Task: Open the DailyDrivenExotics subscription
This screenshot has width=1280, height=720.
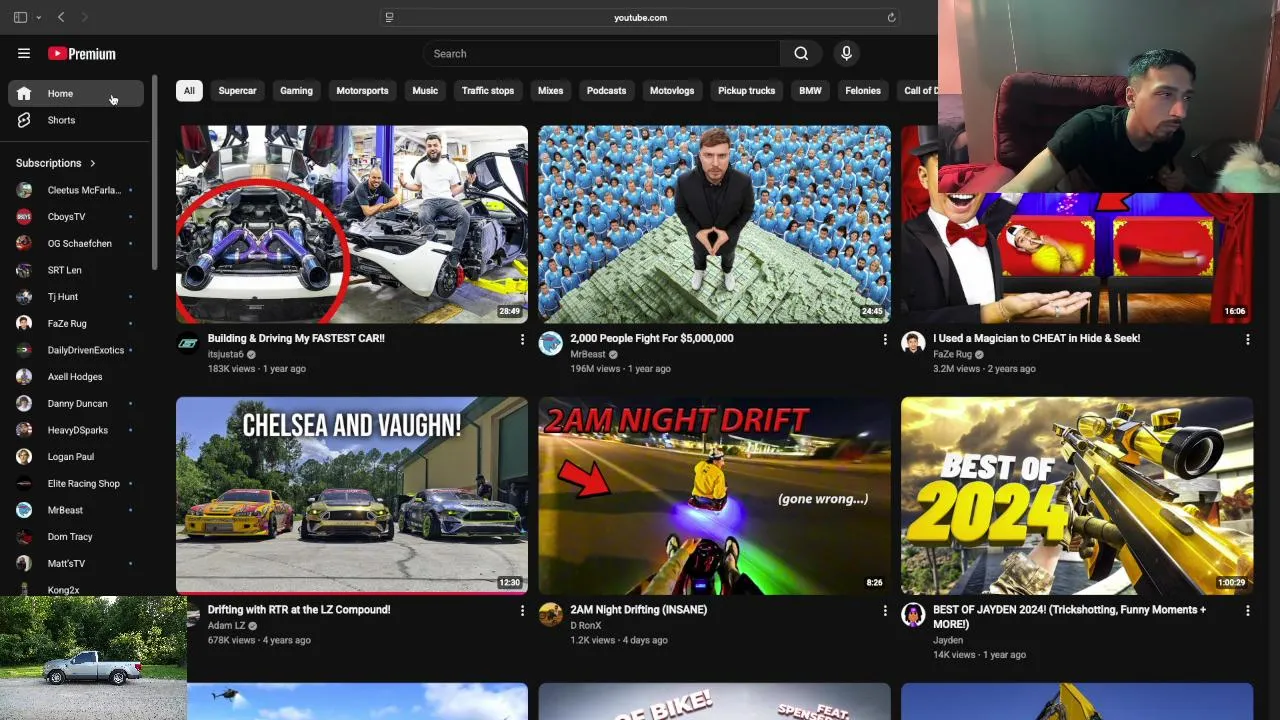Action: coord(76,350)
